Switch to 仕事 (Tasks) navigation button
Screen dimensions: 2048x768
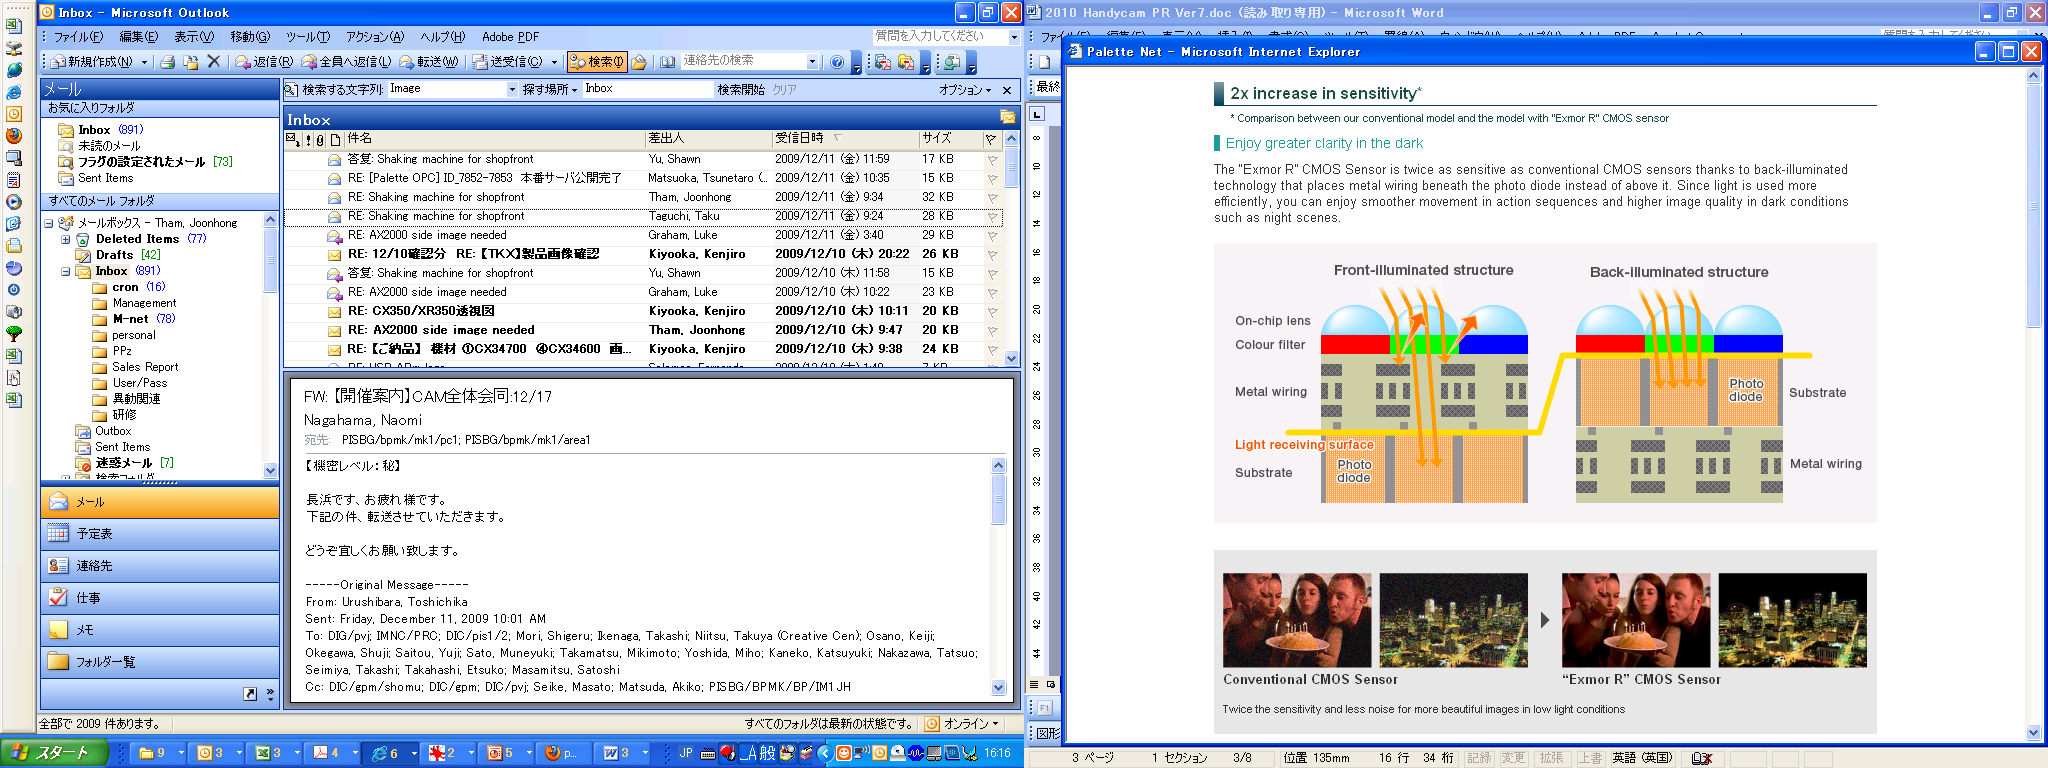click(160, 598)
